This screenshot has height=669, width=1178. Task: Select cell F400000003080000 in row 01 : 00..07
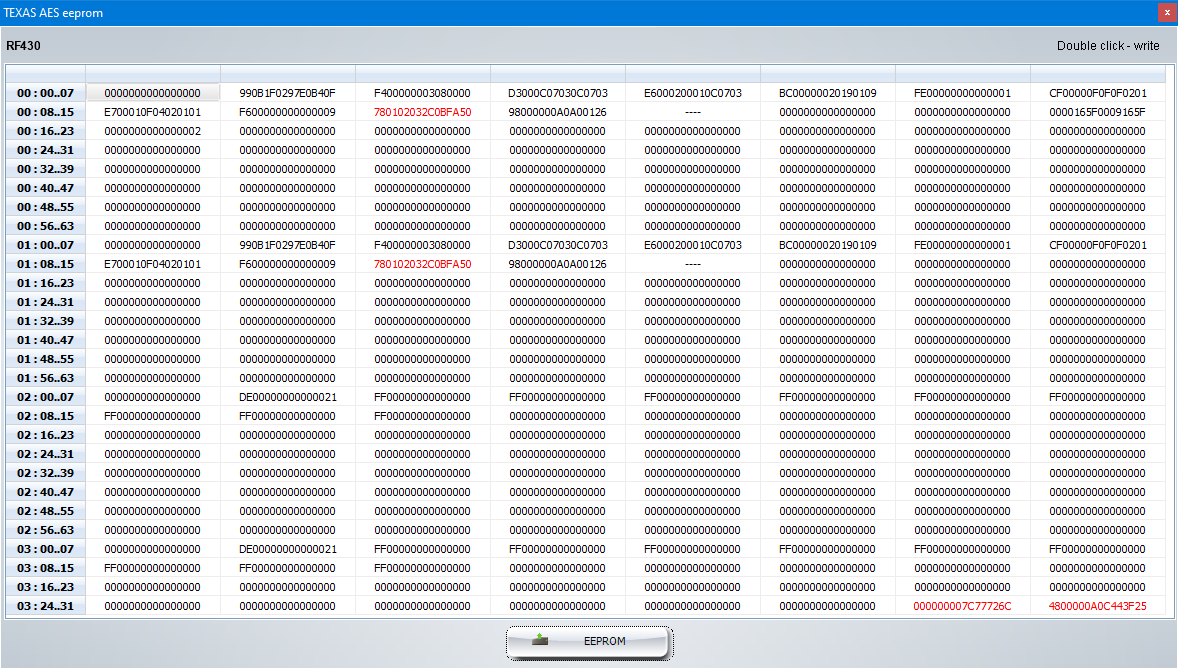(x=423, y=245)
